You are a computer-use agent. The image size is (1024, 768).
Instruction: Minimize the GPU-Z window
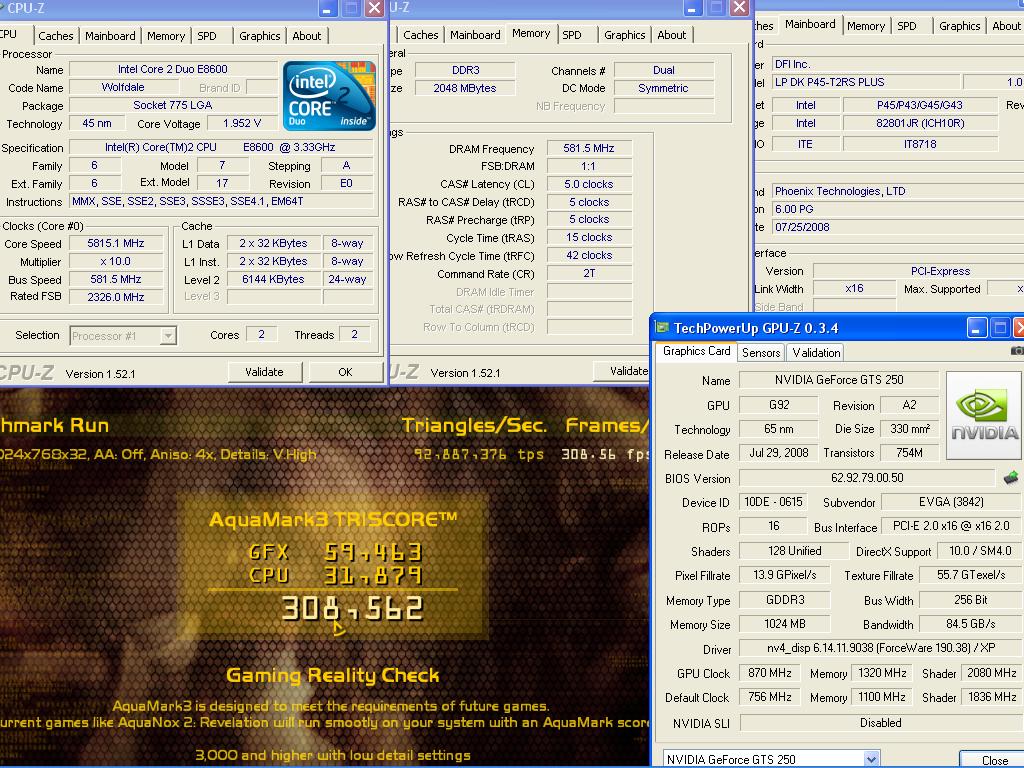pyautogui.click(x=976, y=328)
